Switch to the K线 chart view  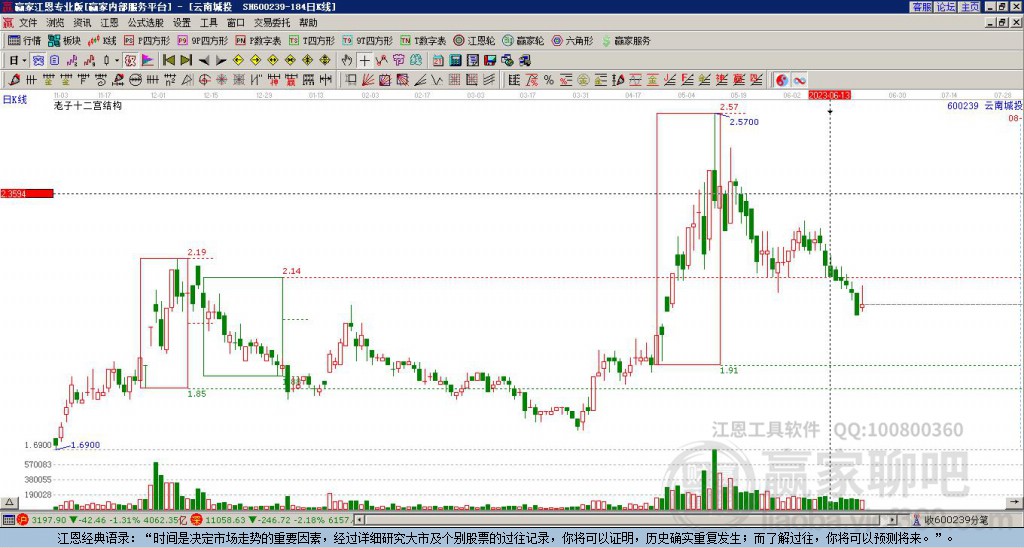pos(103,40)
